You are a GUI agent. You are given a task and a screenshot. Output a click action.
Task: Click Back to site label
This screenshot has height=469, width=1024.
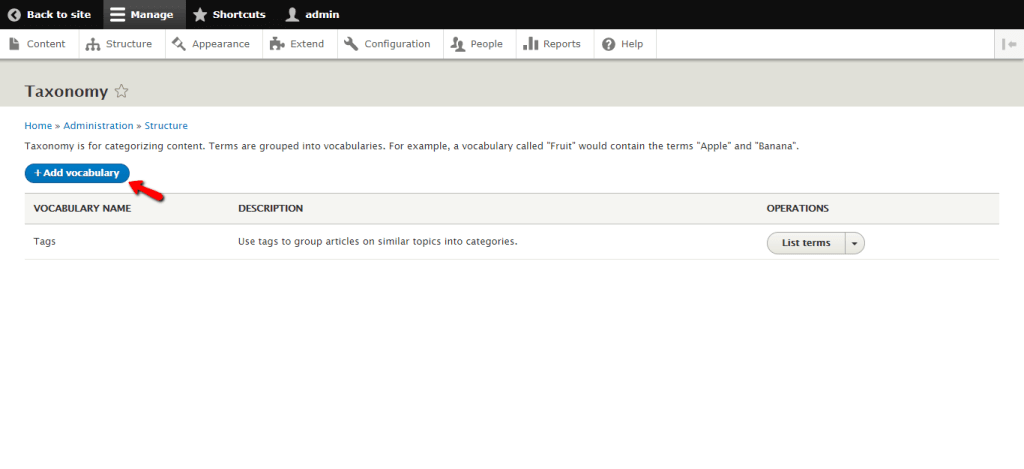pos(59,14)
